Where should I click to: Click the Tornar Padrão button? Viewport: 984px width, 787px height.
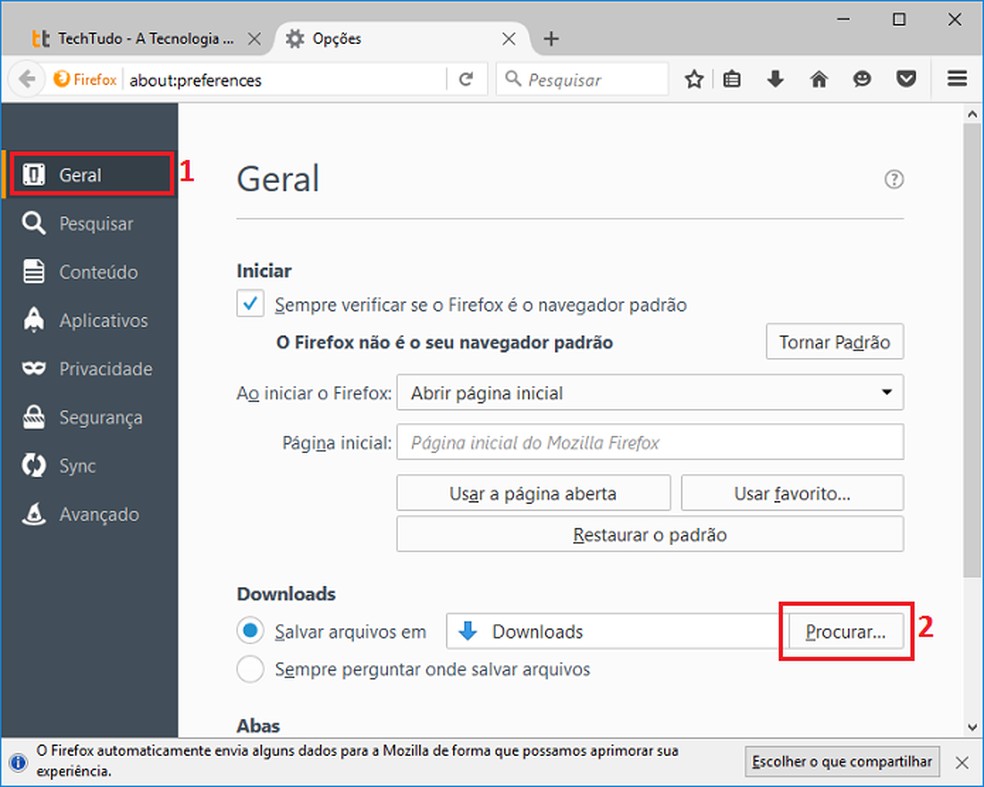(x=834, y=341)
